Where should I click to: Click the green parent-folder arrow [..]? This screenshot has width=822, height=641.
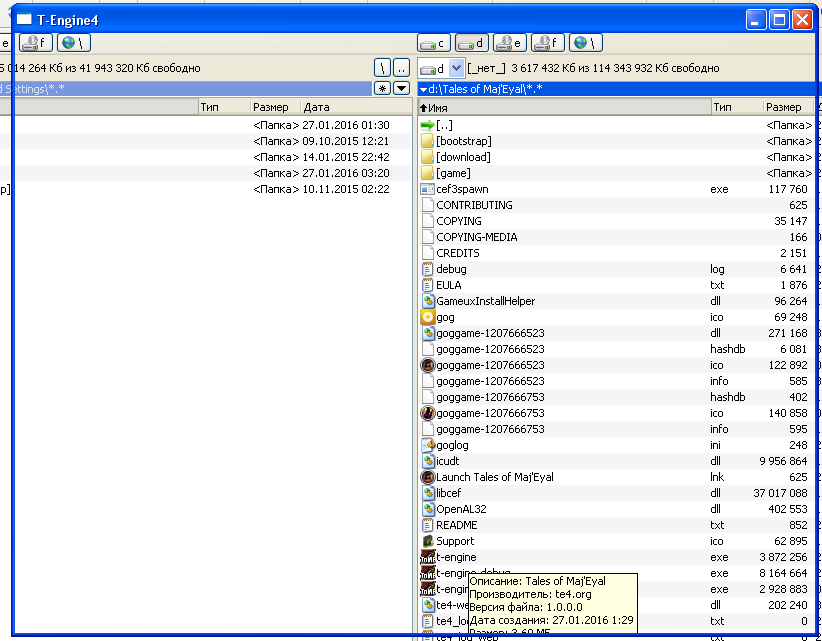(x=428, y=125)
